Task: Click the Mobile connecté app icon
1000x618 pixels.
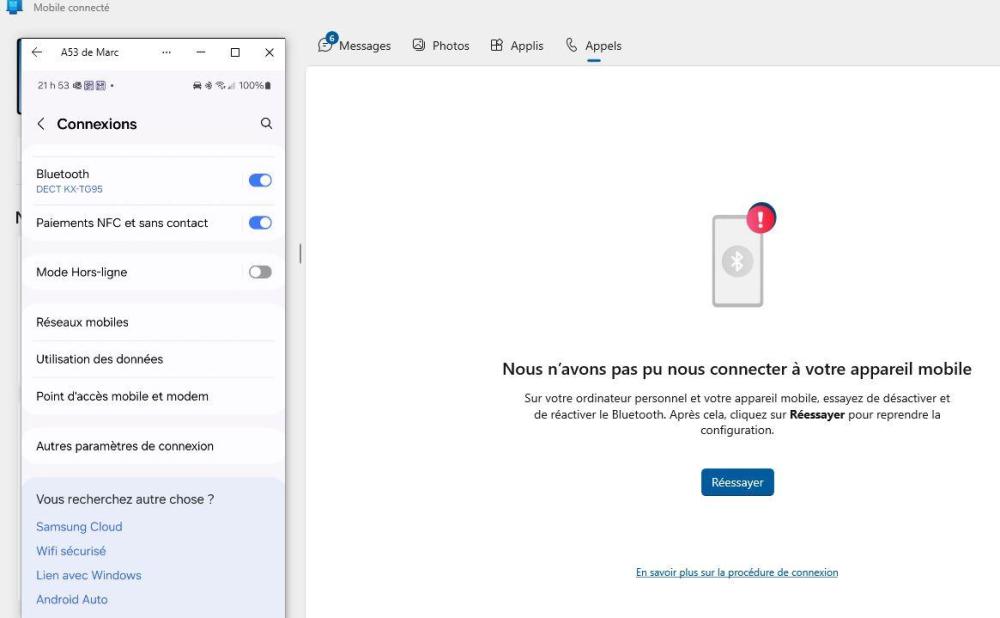Action: click(x=14, y=8)
